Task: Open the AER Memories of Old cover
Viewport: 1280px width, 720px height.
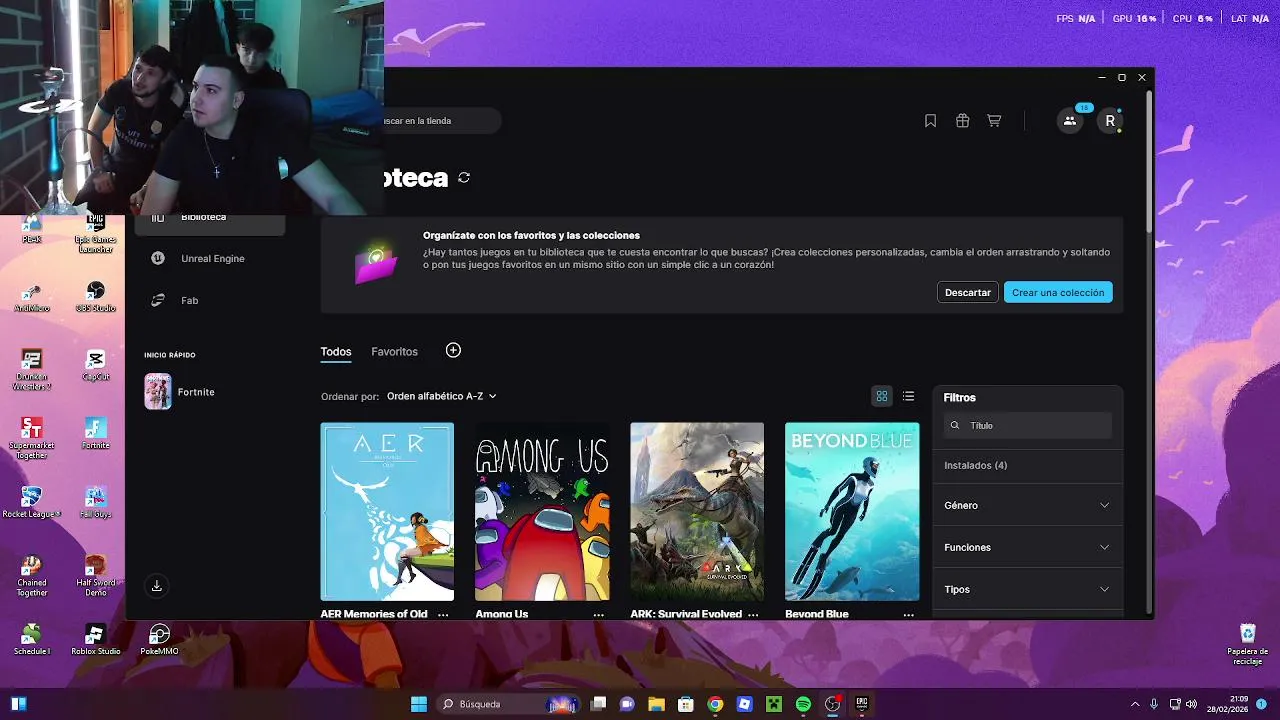Action: [x=387, y=511]
